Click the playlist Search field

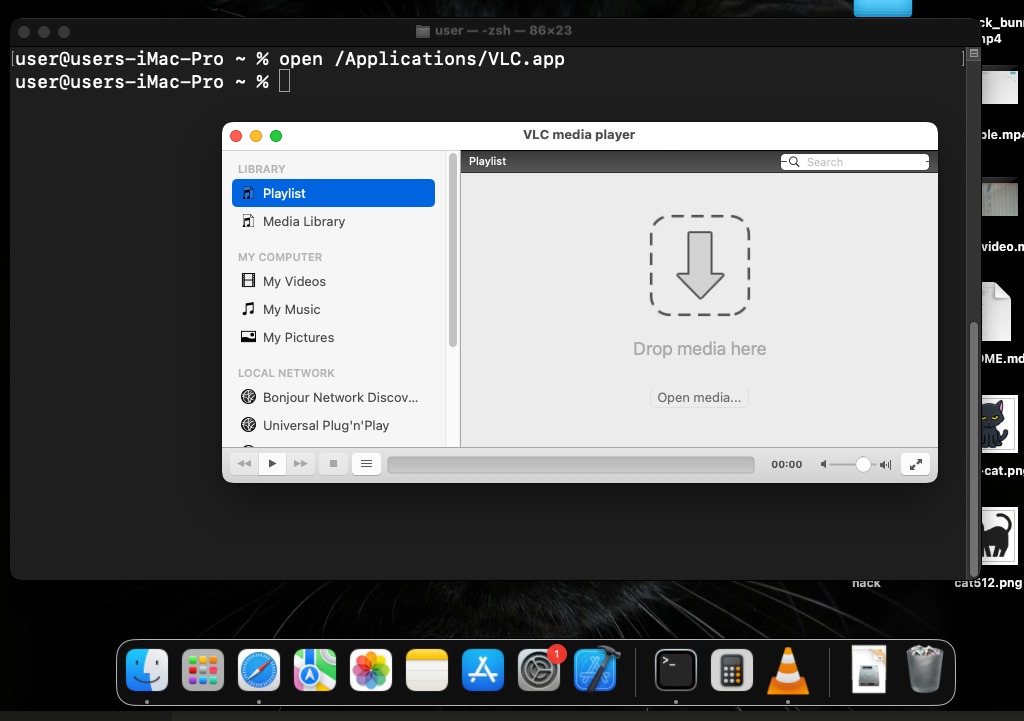point(860,162)
